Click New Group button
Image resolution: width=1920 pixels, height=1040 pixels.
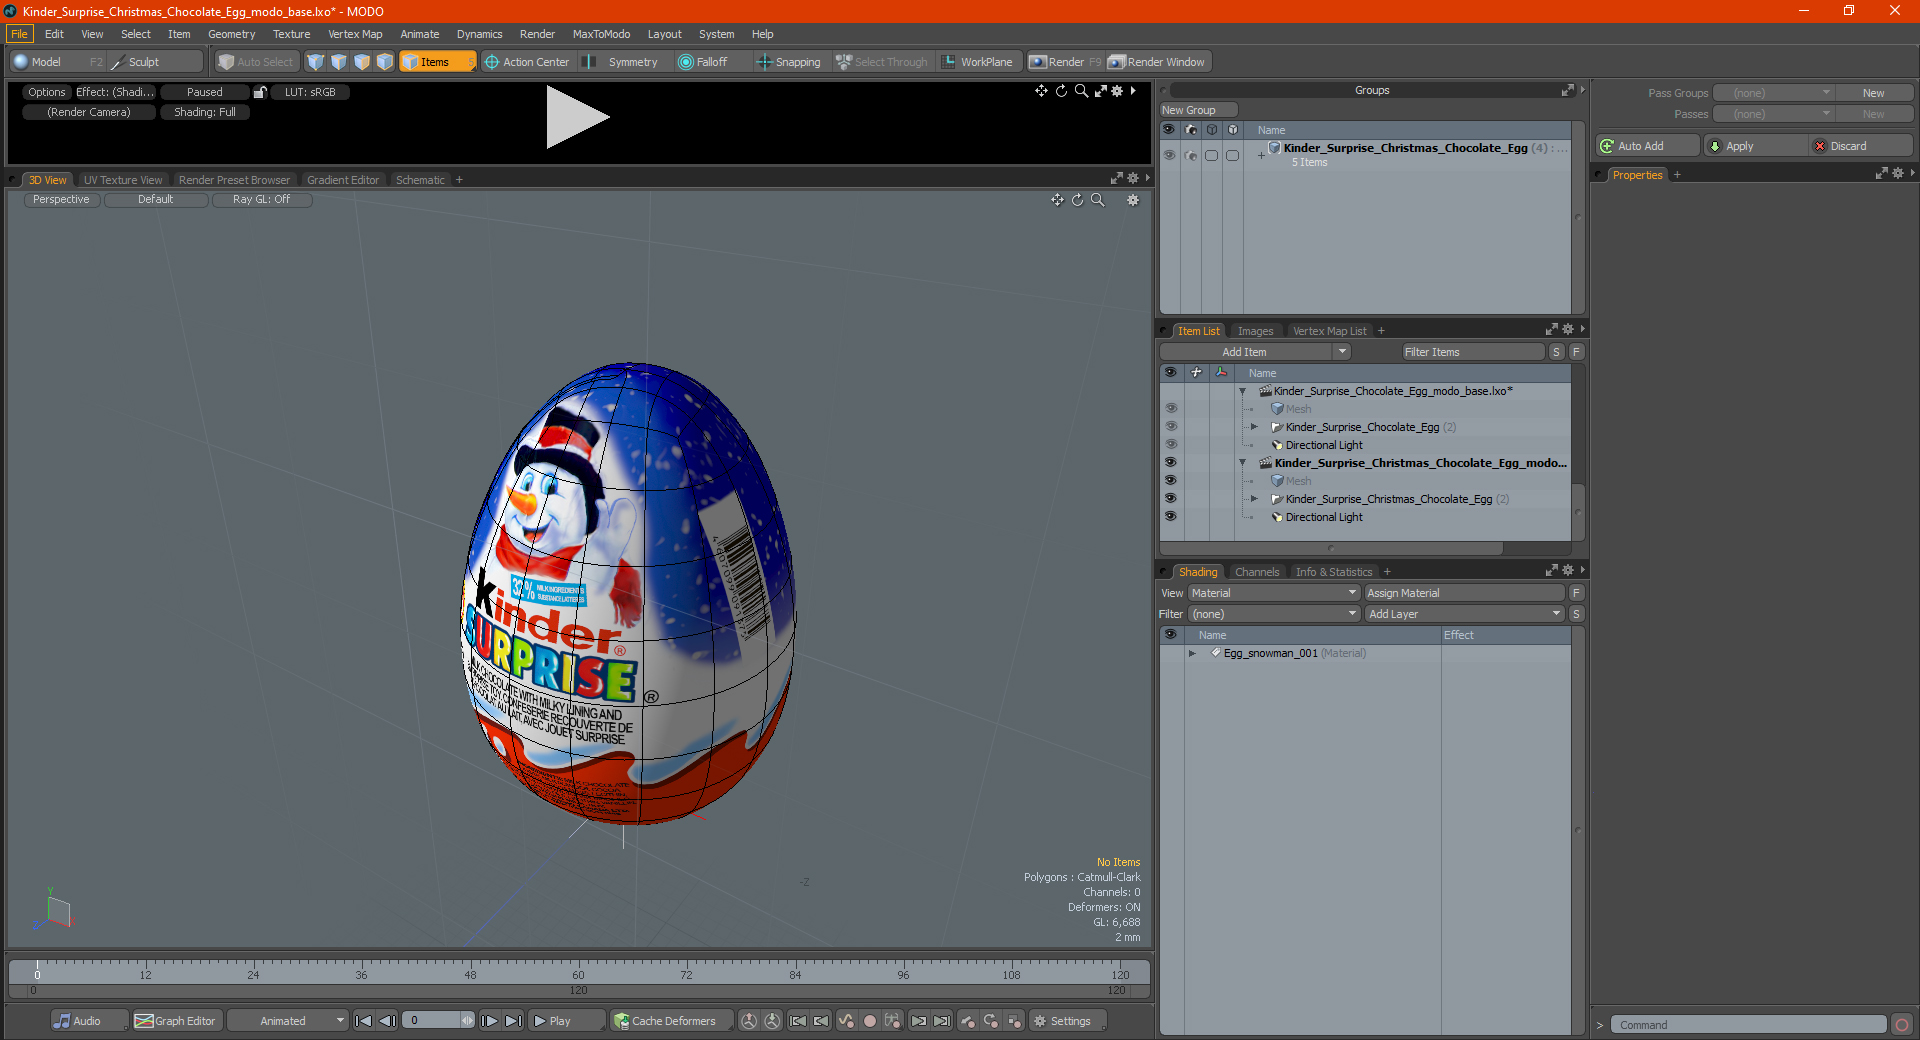pos(1198,110)
